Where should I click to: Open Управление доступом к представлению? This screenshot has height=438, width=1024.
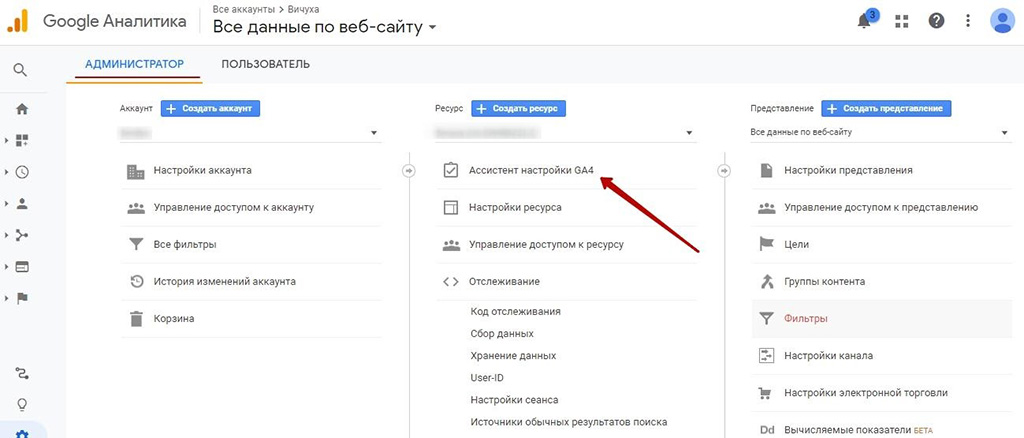click(881, 208)
